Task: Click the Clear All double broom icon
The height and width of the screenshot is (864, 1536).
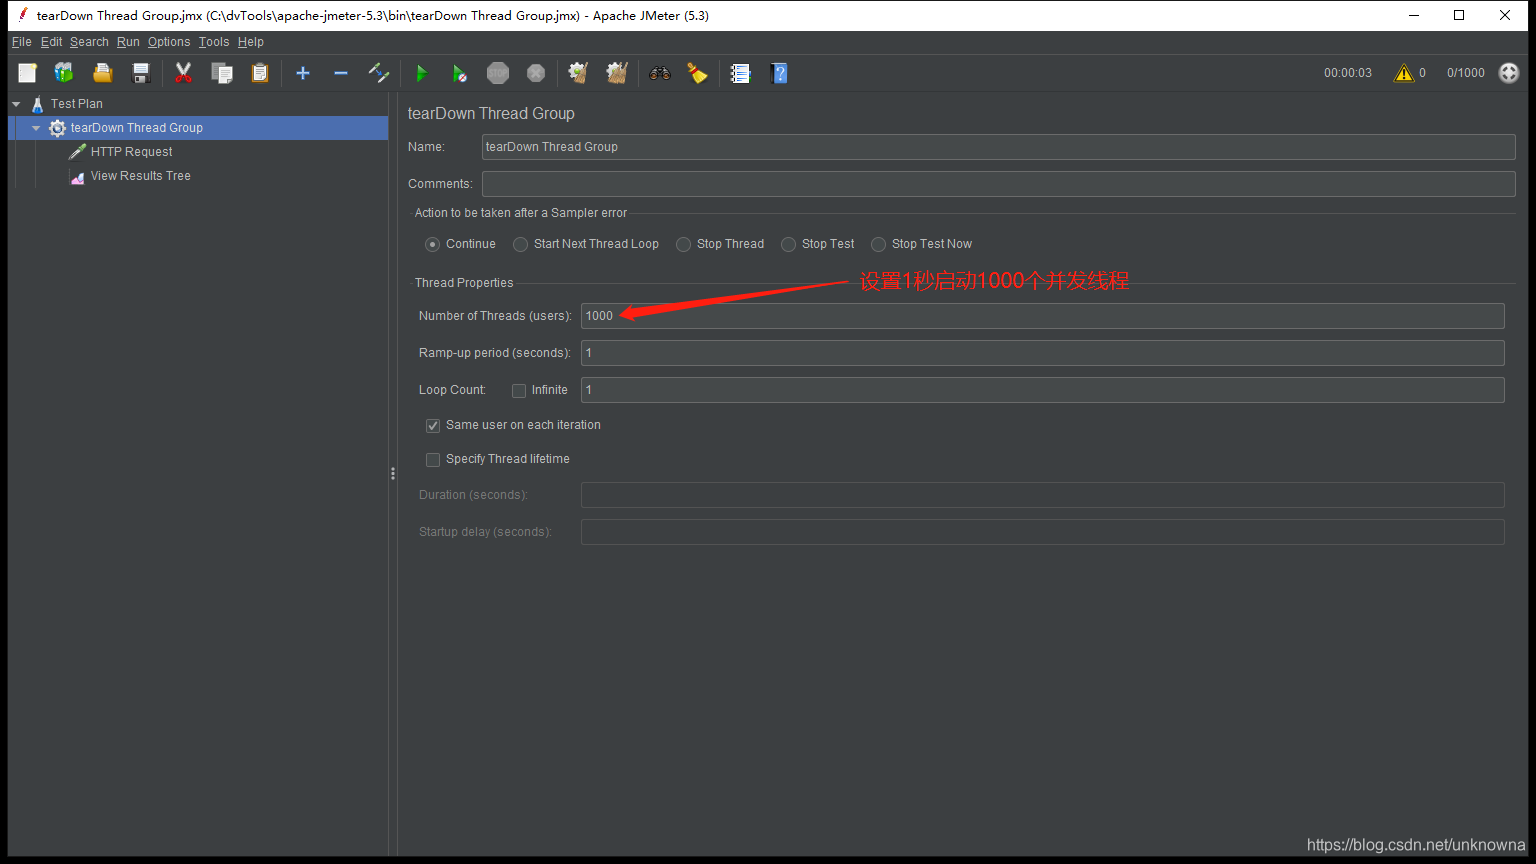Action: pos(617,73)
